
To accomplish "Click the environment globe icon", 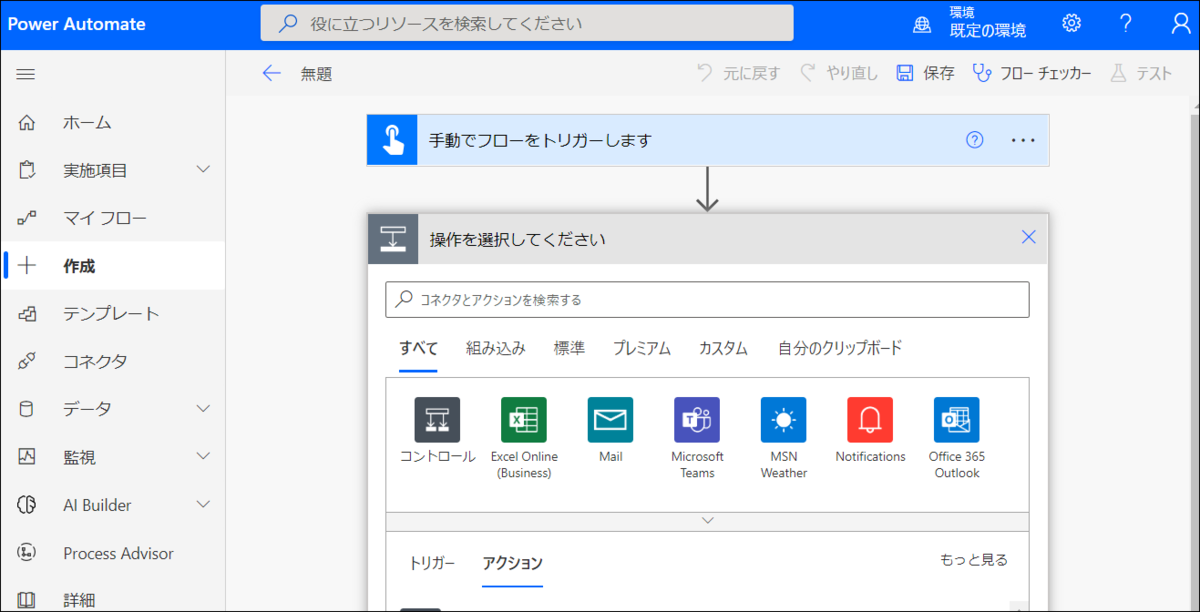I will (x=922, y=24).
